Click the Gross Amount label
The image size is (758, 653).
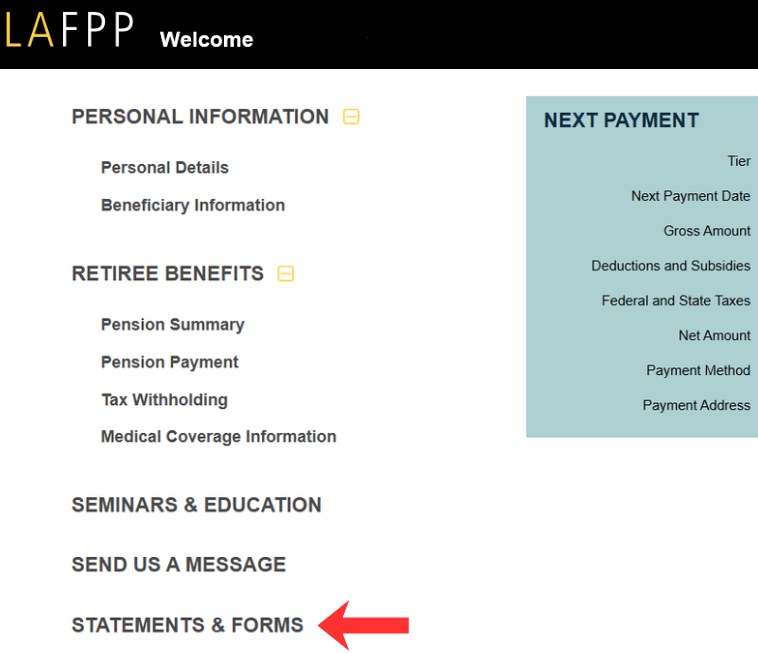point(706,231)
